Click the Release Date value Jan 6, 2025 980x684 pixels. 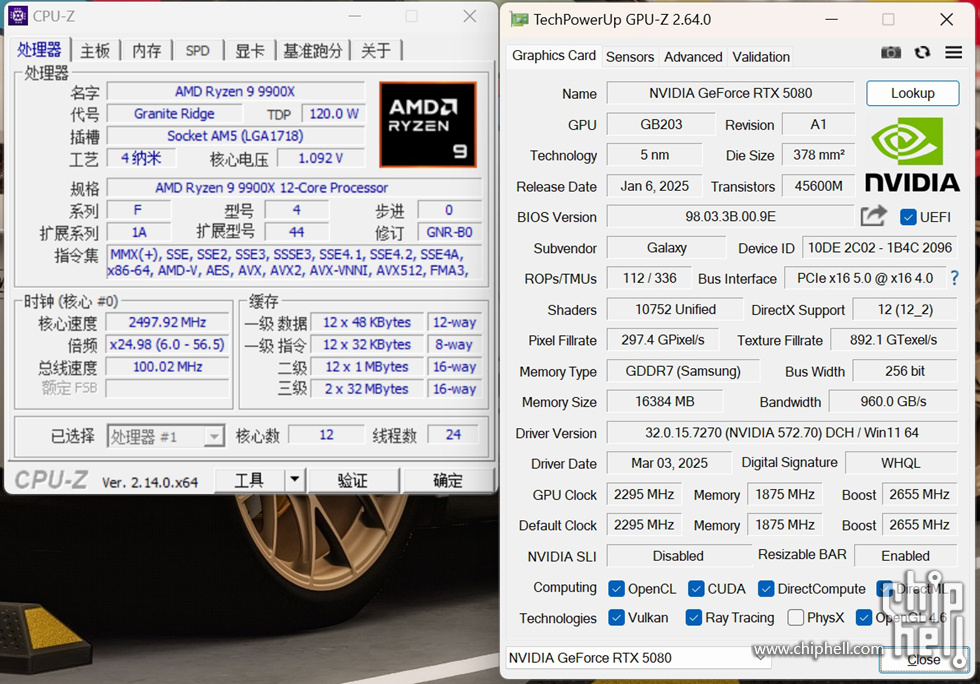tap(654, 186)
